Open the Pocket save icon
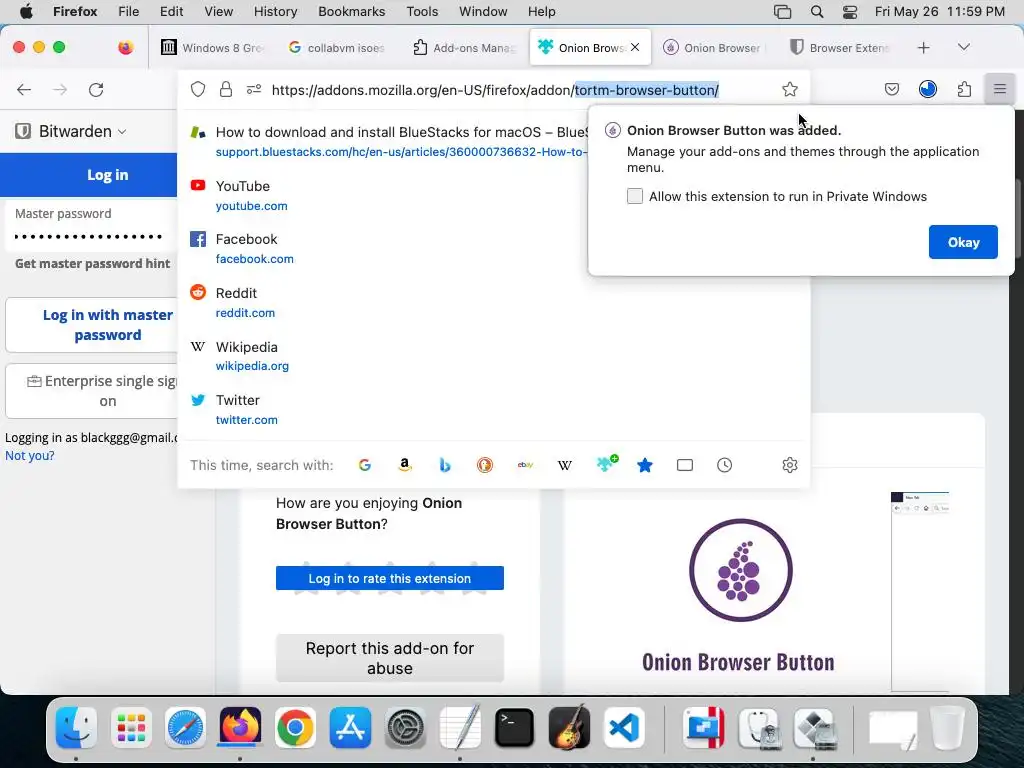 [891, 89]
